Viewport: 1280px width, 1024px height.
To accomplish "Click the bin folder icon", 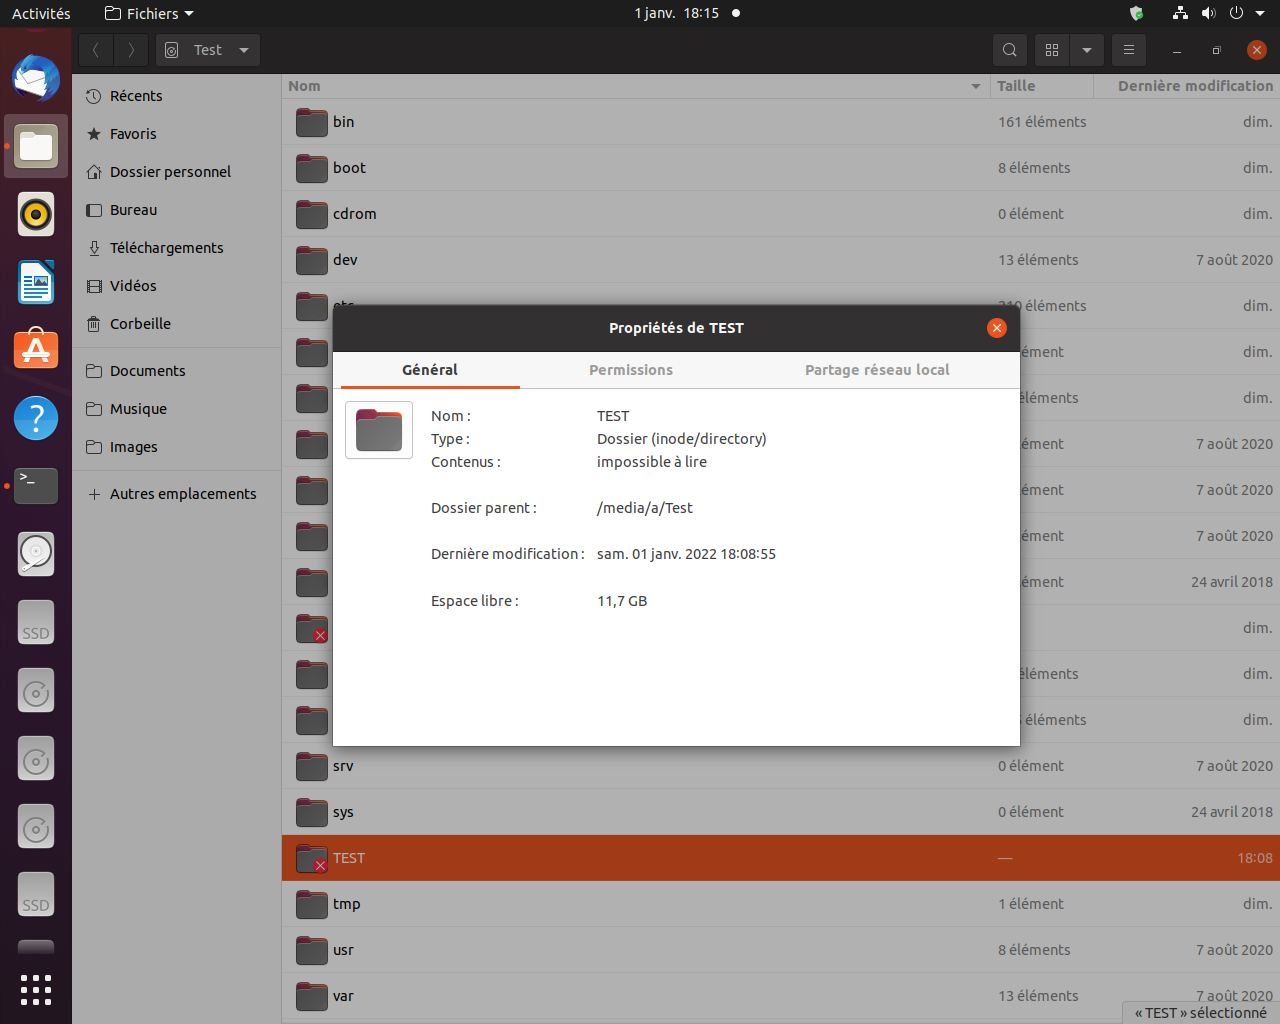I will [x=312, y=122].
